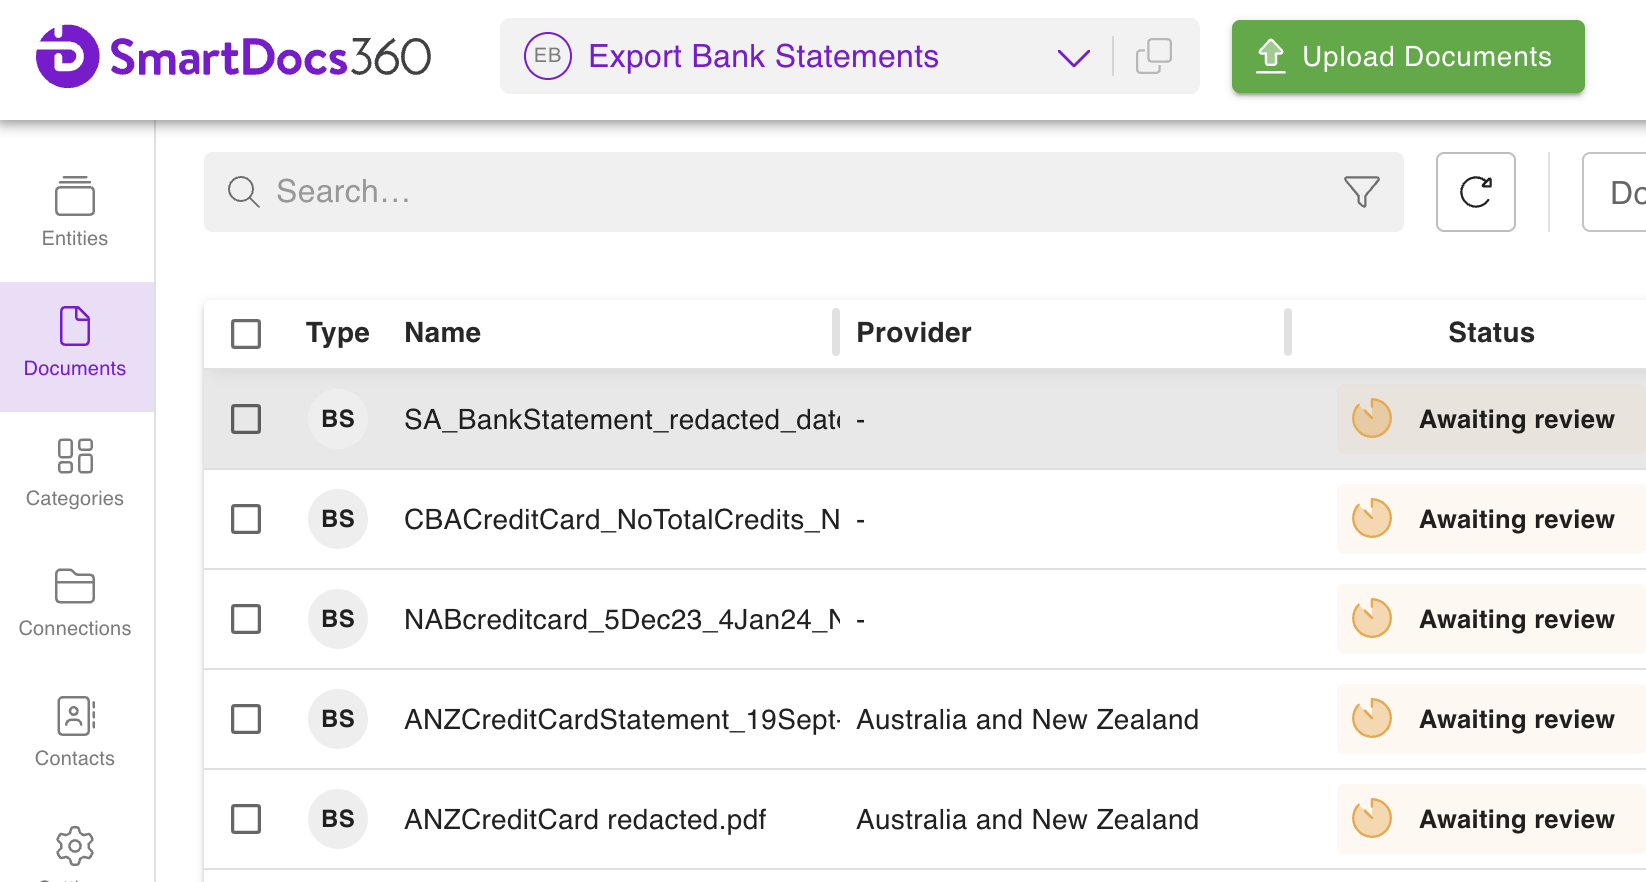
Task: Open the Categories sidebar section
Action: [x=75, y=472]
